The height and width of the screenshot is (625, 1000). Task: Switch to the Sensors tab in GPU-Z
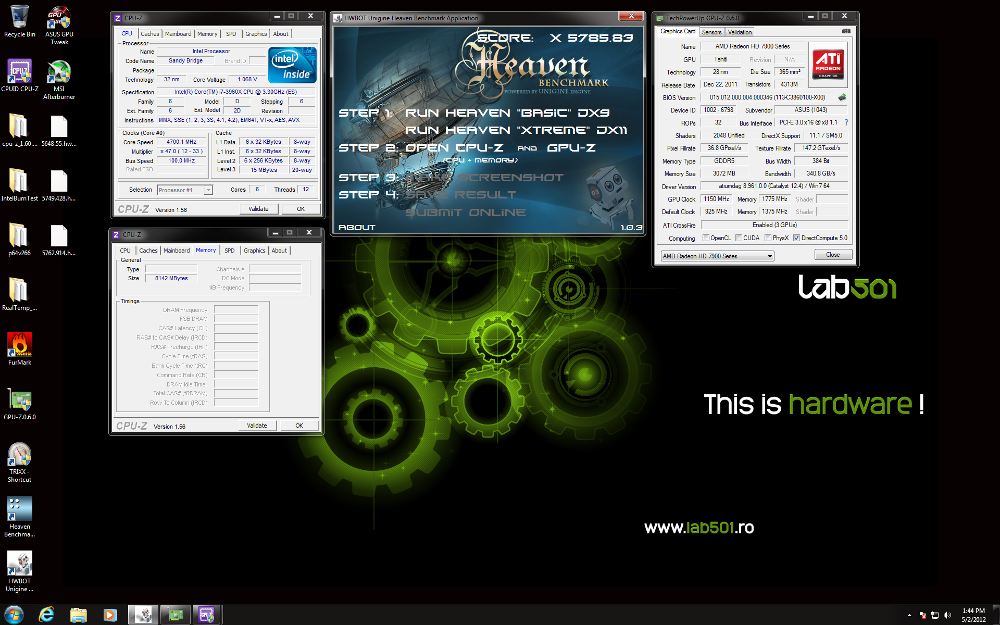click(711, 31)
